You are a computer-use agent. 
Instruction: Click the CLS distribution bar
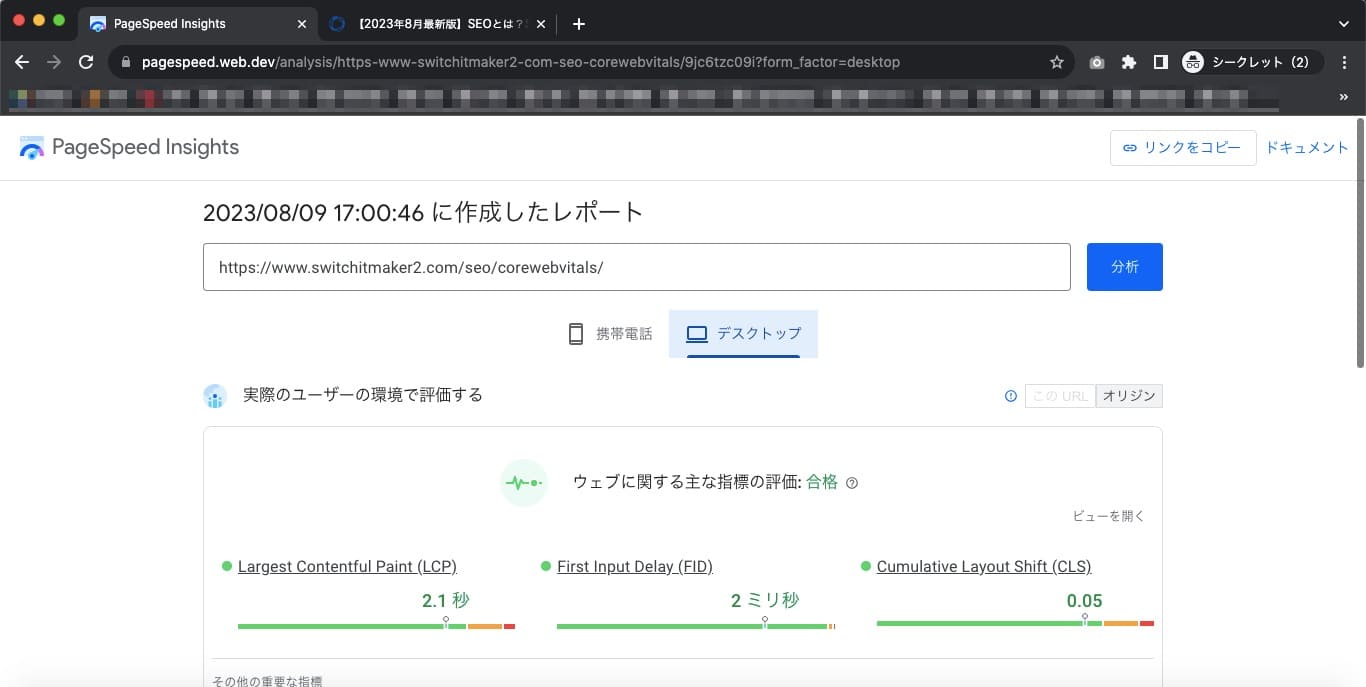click(1015, 623)
